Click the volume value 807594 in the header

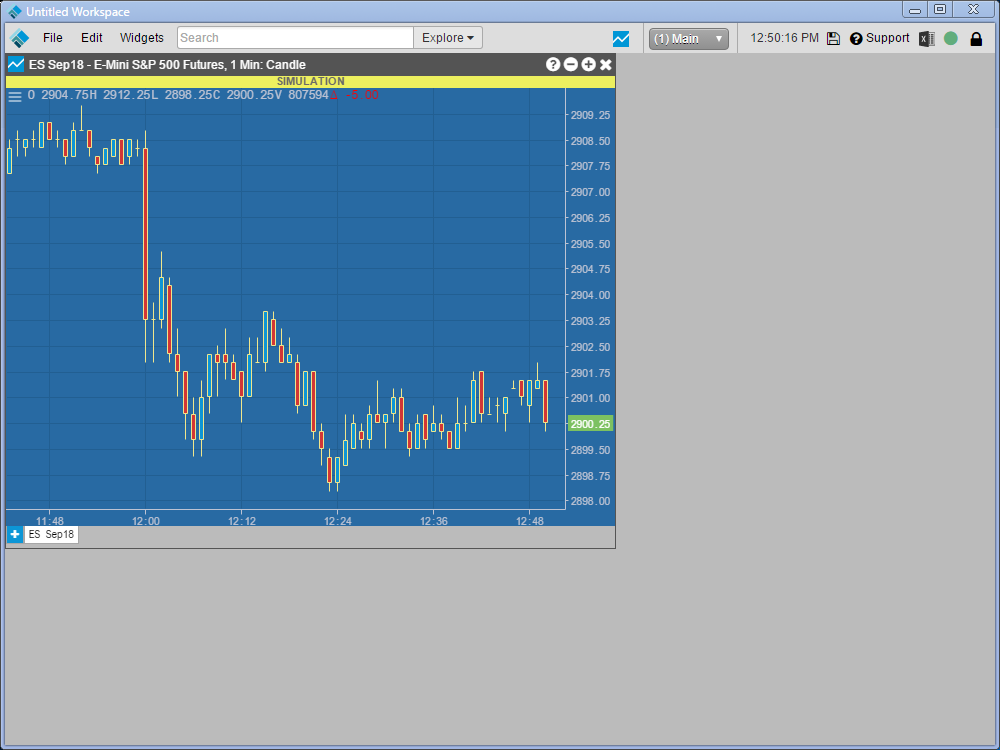(308, 95)
